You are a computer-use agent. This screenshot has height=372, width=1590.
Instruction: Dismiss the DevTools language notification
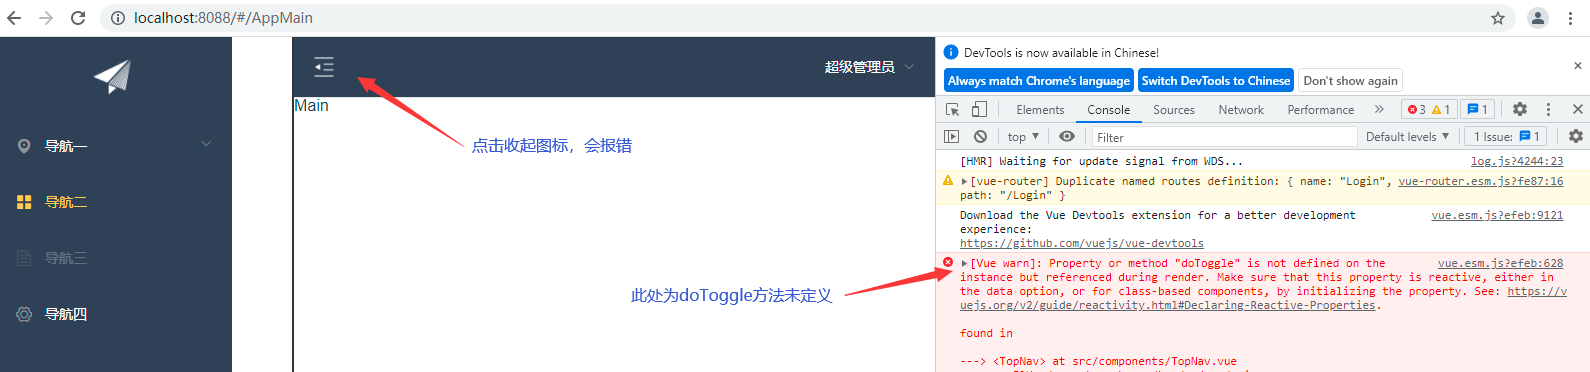[x=1578, y=66]
